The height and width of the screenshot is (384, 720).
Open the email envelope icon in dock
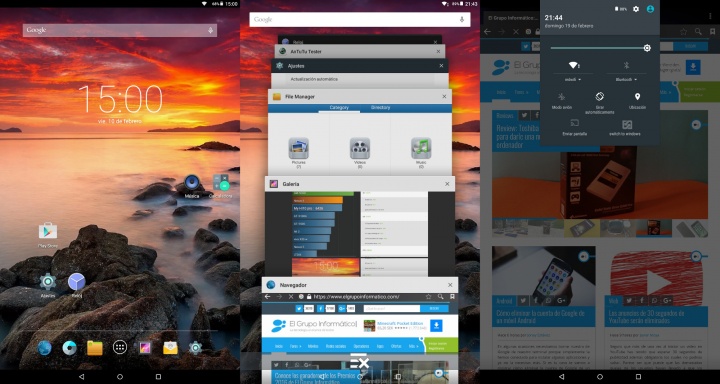point(170,348)
